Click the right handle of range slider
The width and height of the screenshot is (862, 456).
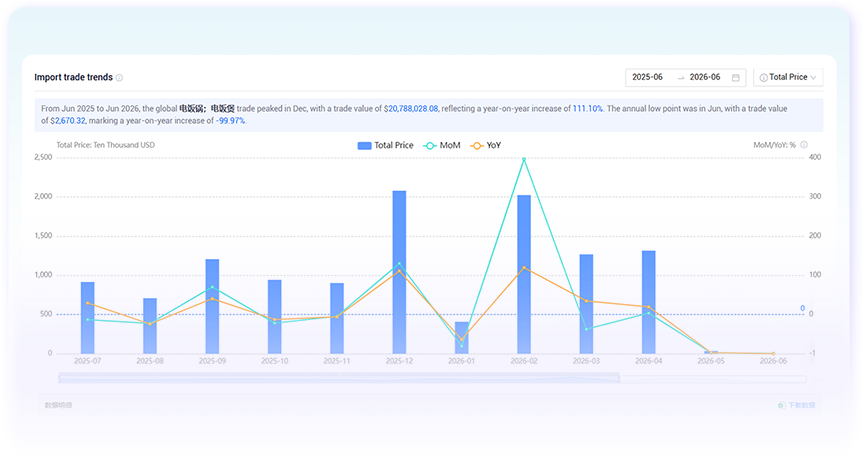[620, 378]
